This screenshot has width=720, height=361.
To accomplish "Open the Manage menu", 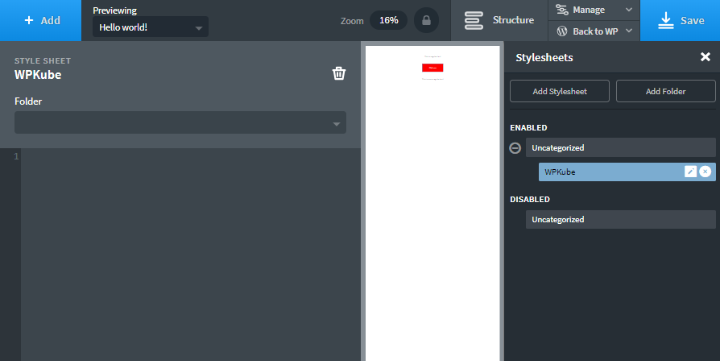I will [594, 10].
